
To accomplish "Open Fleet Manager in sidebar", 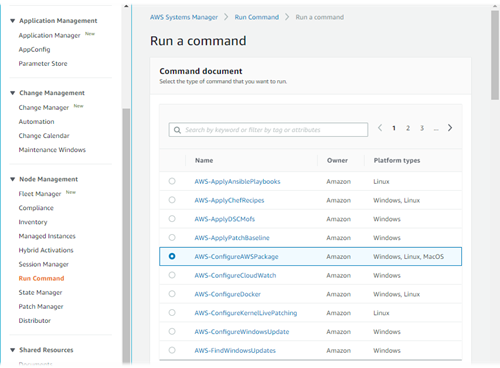I will (x=40, y=194).
